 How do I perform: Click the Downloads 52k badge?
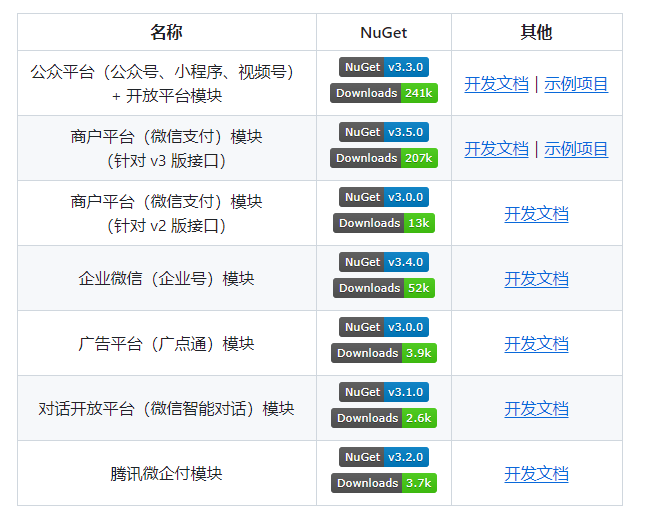(384, 288)
